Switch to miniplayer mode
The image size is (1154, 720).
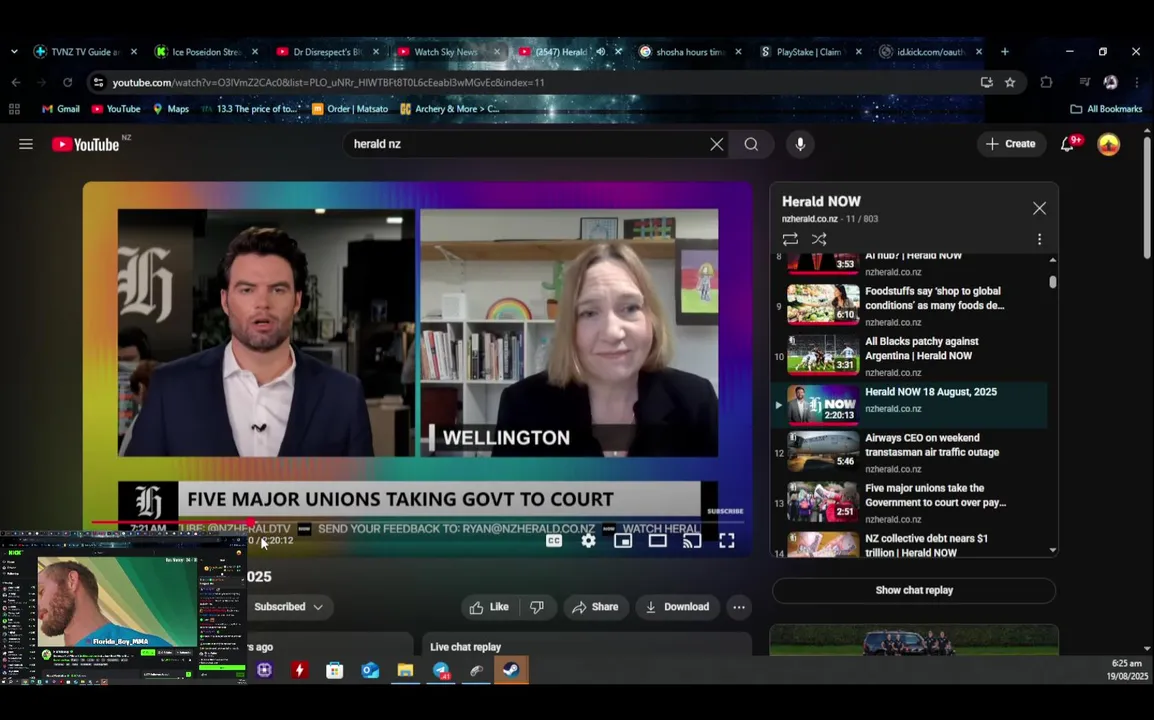click(x=623, y=541)
